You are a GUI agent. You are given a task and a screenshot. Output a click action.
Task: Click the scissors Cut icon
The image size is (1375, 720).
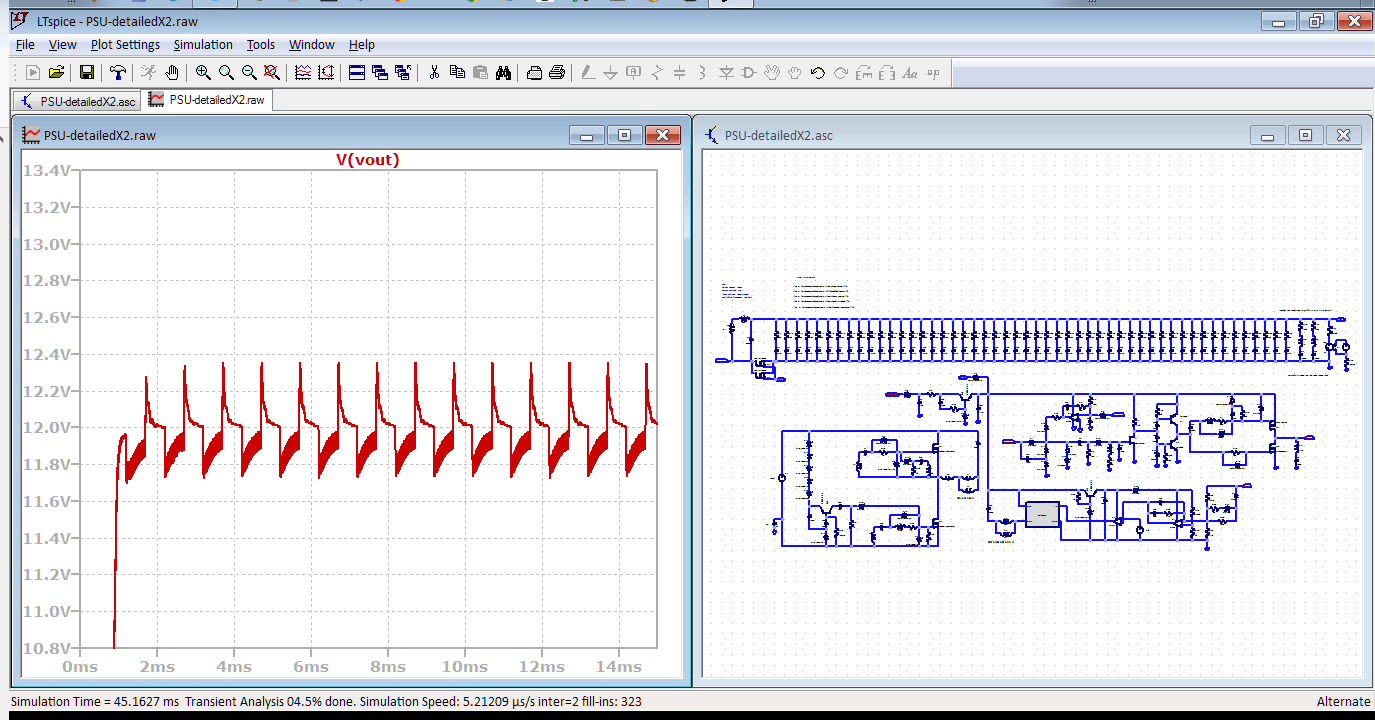434,72
